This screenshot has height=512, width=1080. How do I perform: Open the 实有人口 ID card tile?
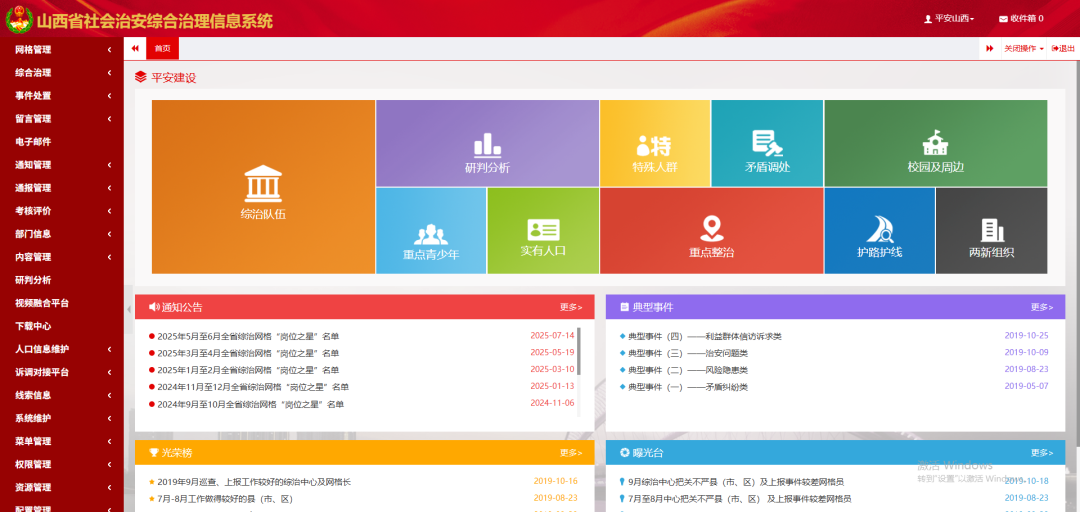pyautogui.click(x=543, y=230)
